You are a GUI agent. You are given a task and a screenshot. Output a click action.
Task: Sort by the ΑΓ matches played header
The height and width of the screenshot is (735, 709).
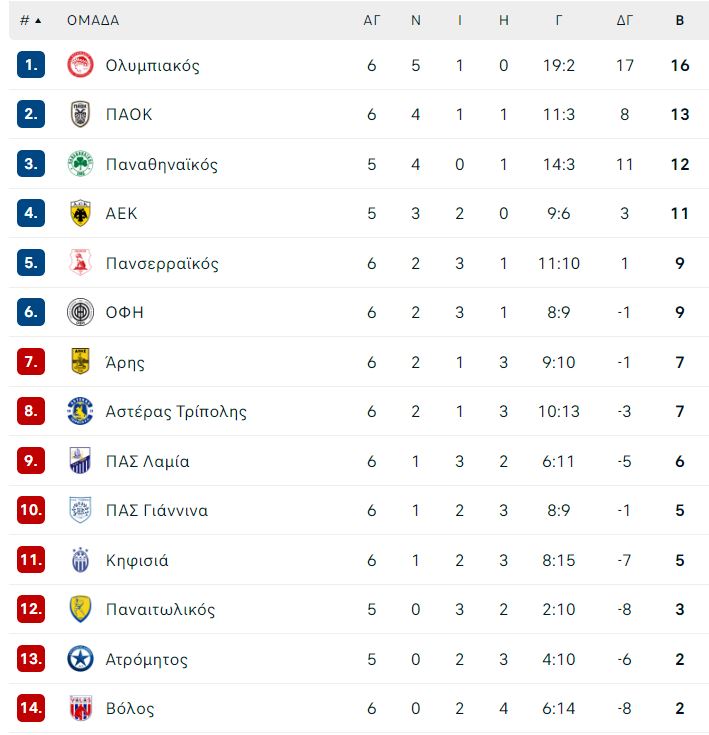(x=372, y=20)
